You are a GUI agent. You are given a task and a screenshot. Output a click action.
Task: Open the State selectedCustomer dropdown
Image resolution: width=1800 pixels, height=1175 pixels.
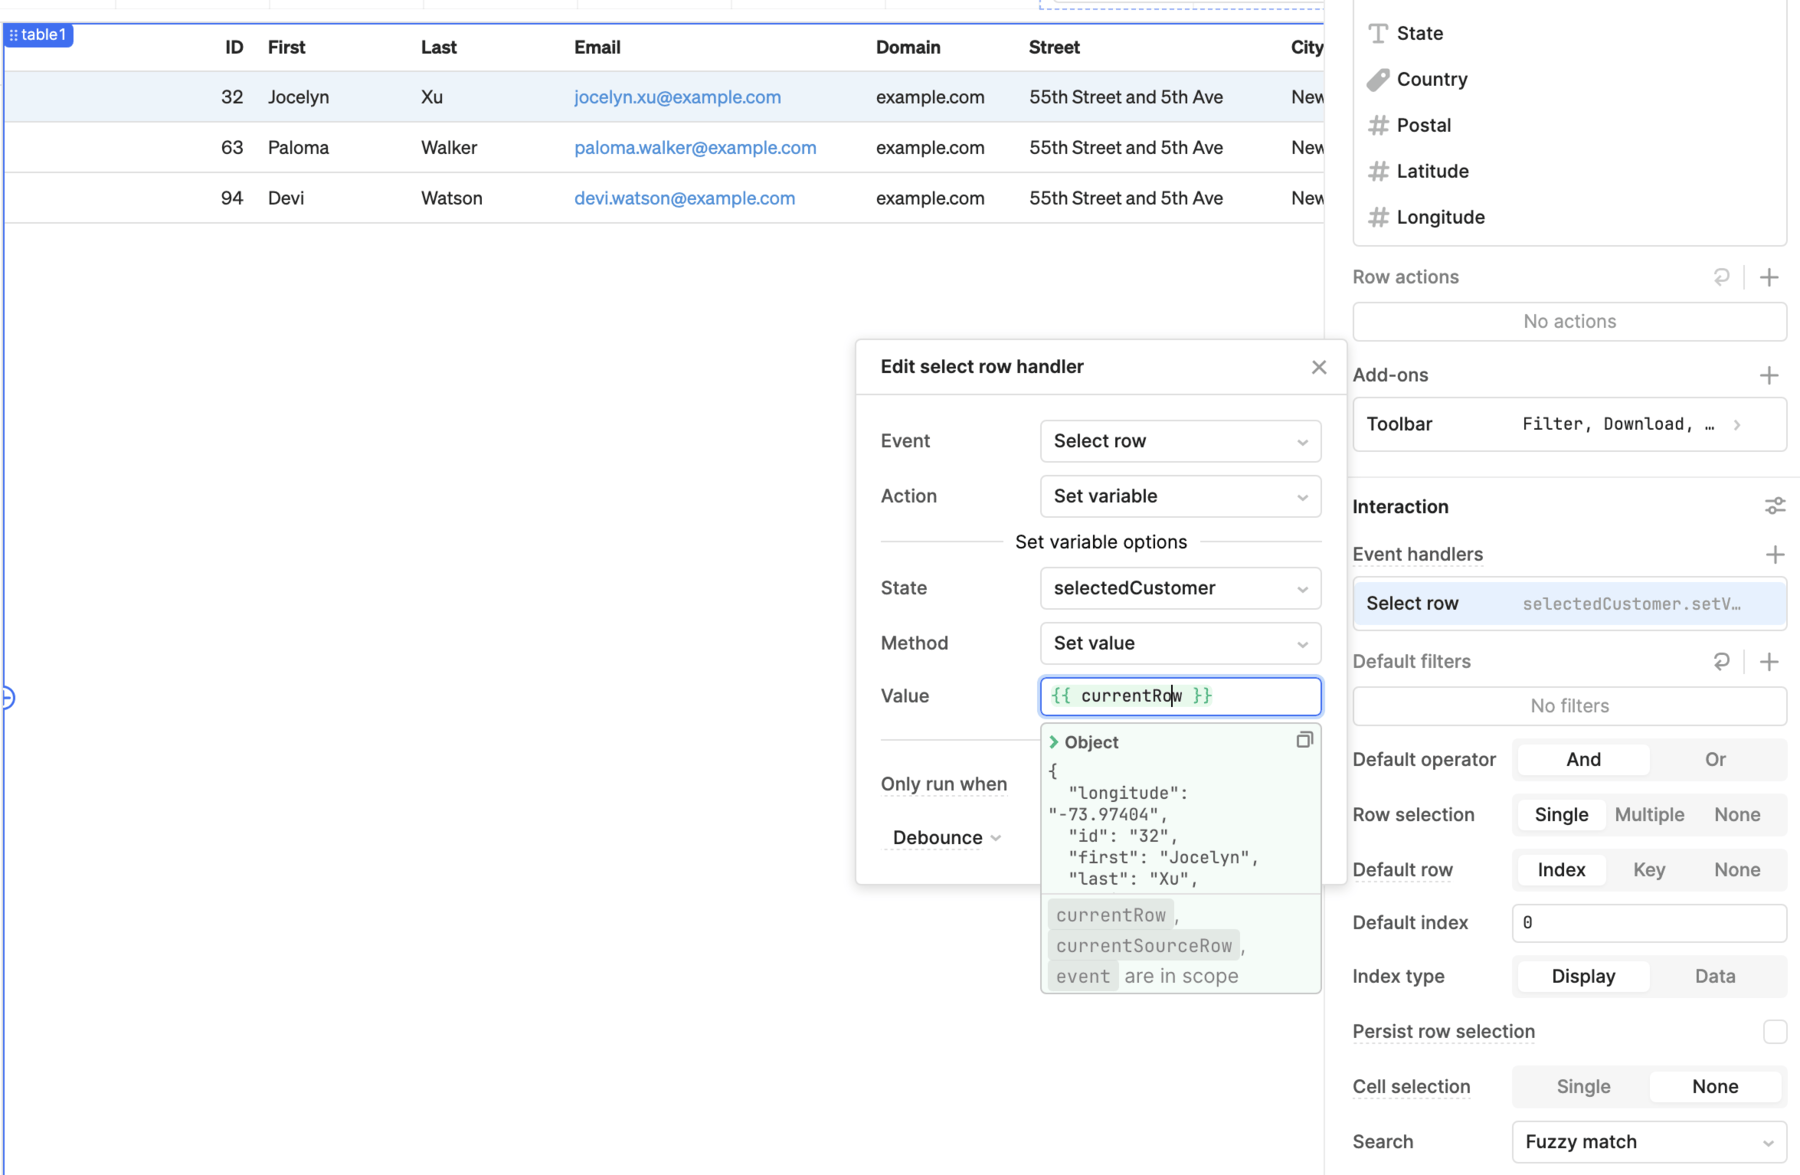coord(1180,588)
